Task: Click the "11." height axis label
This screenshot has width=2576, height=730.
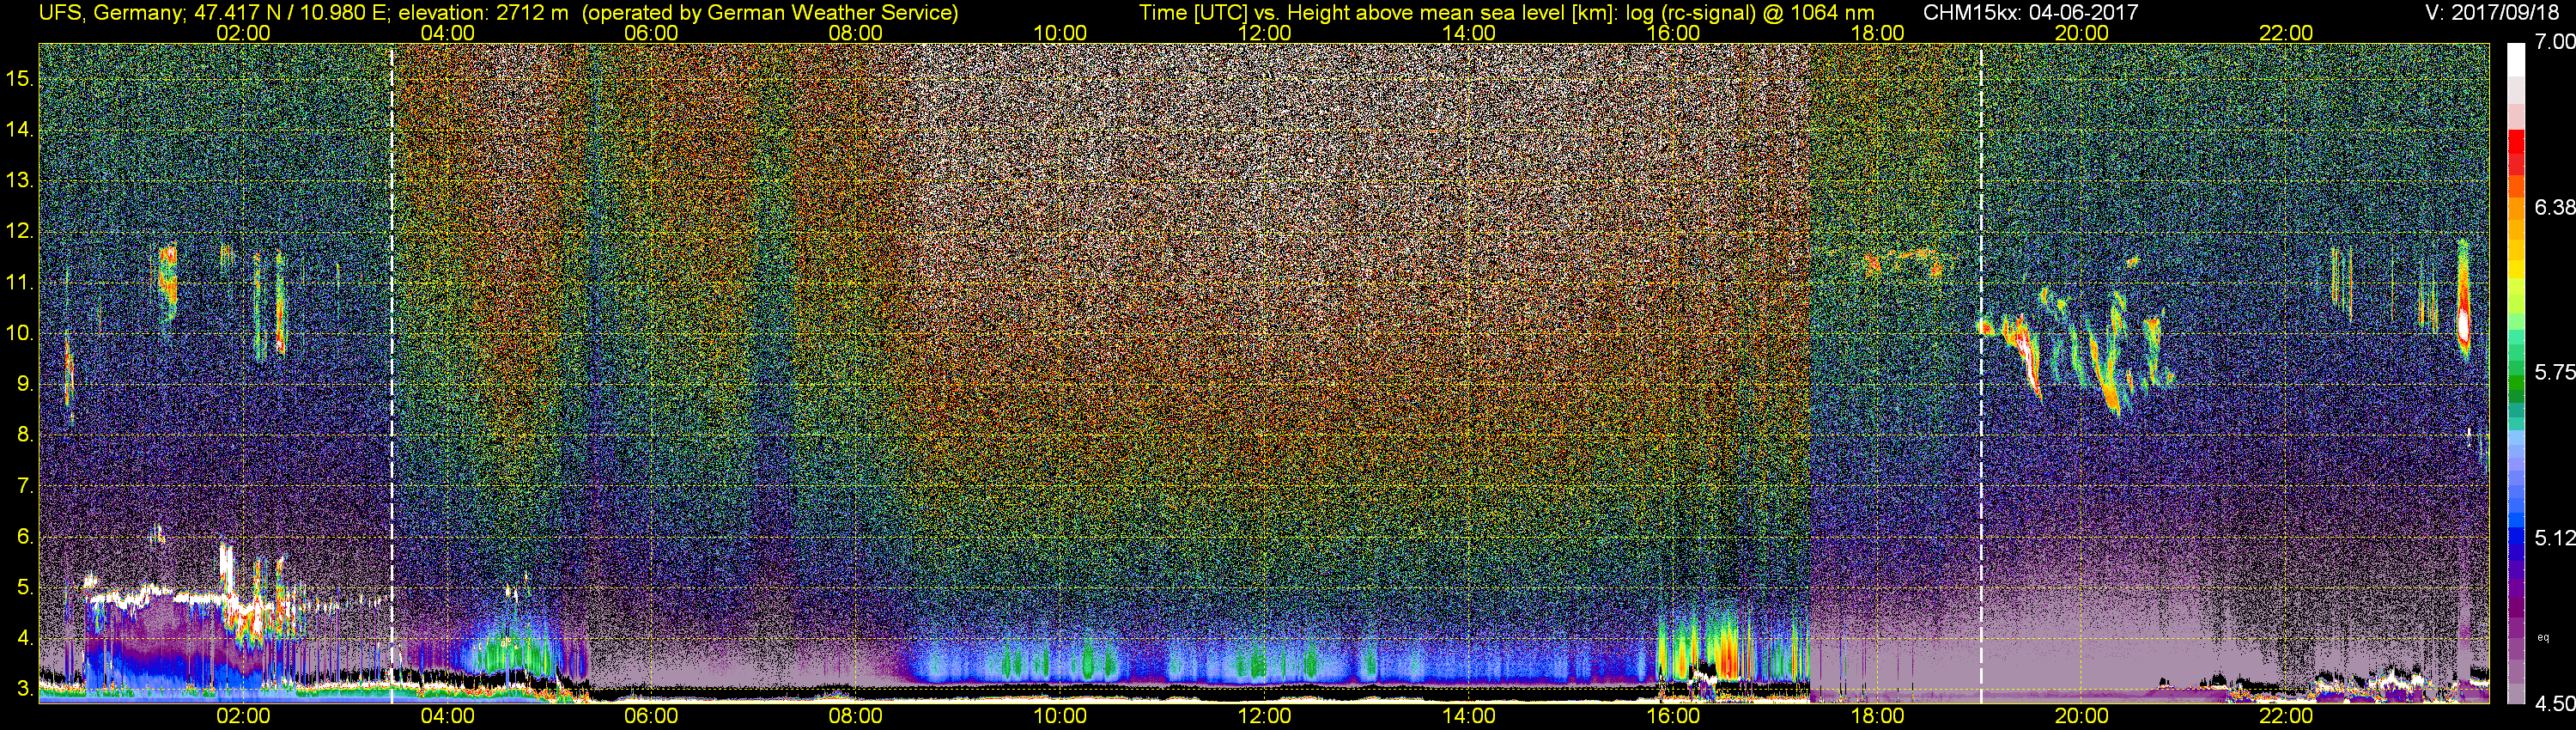Action: tap(19, 283)
